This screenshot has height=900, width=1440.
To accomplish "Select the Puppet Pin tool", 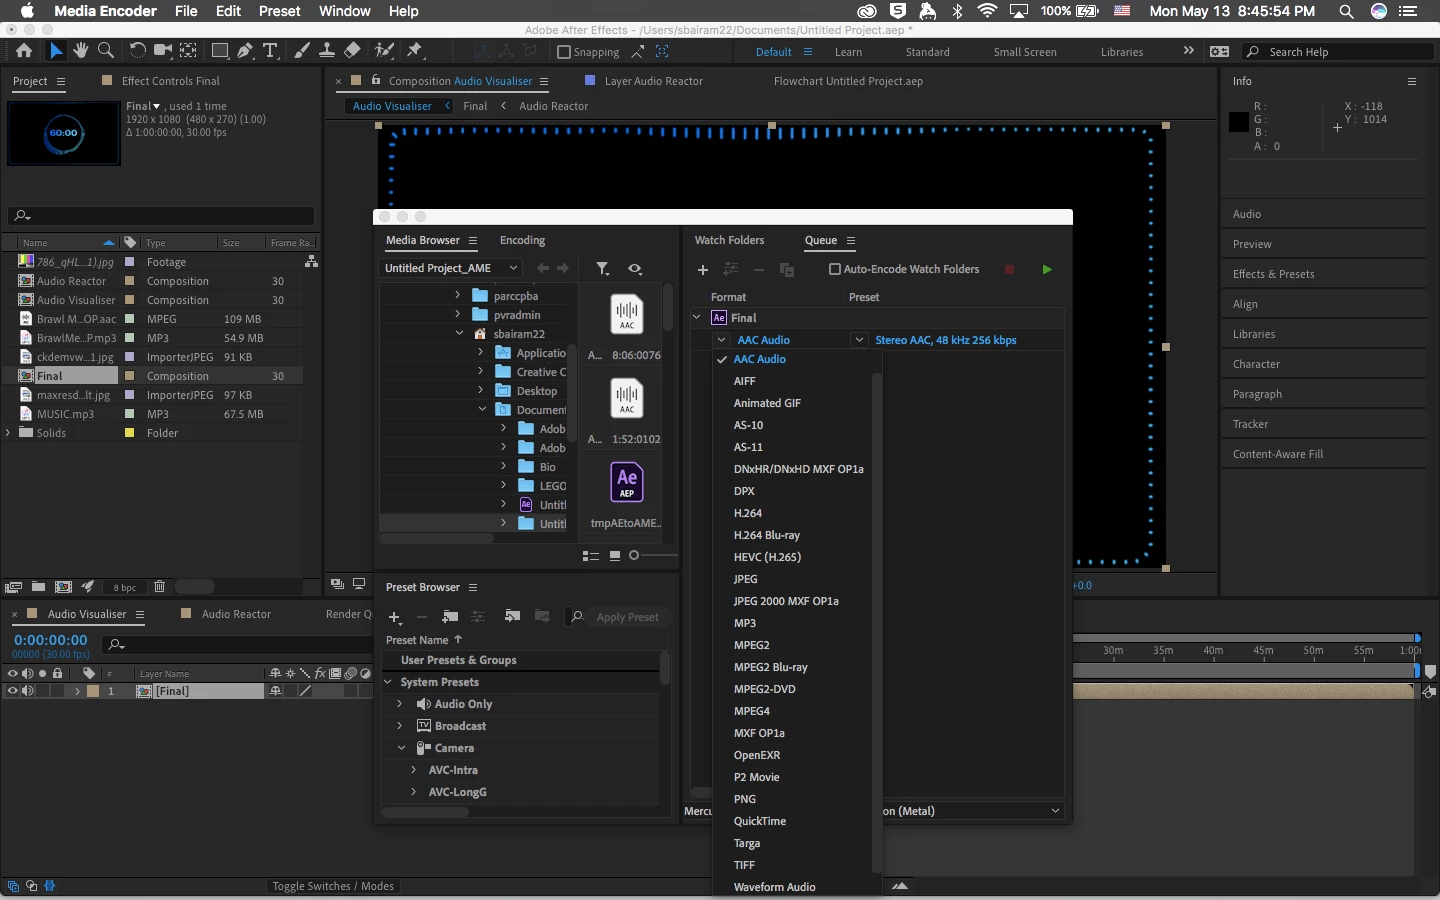I will pyautogui.click(x=416, y=50).
